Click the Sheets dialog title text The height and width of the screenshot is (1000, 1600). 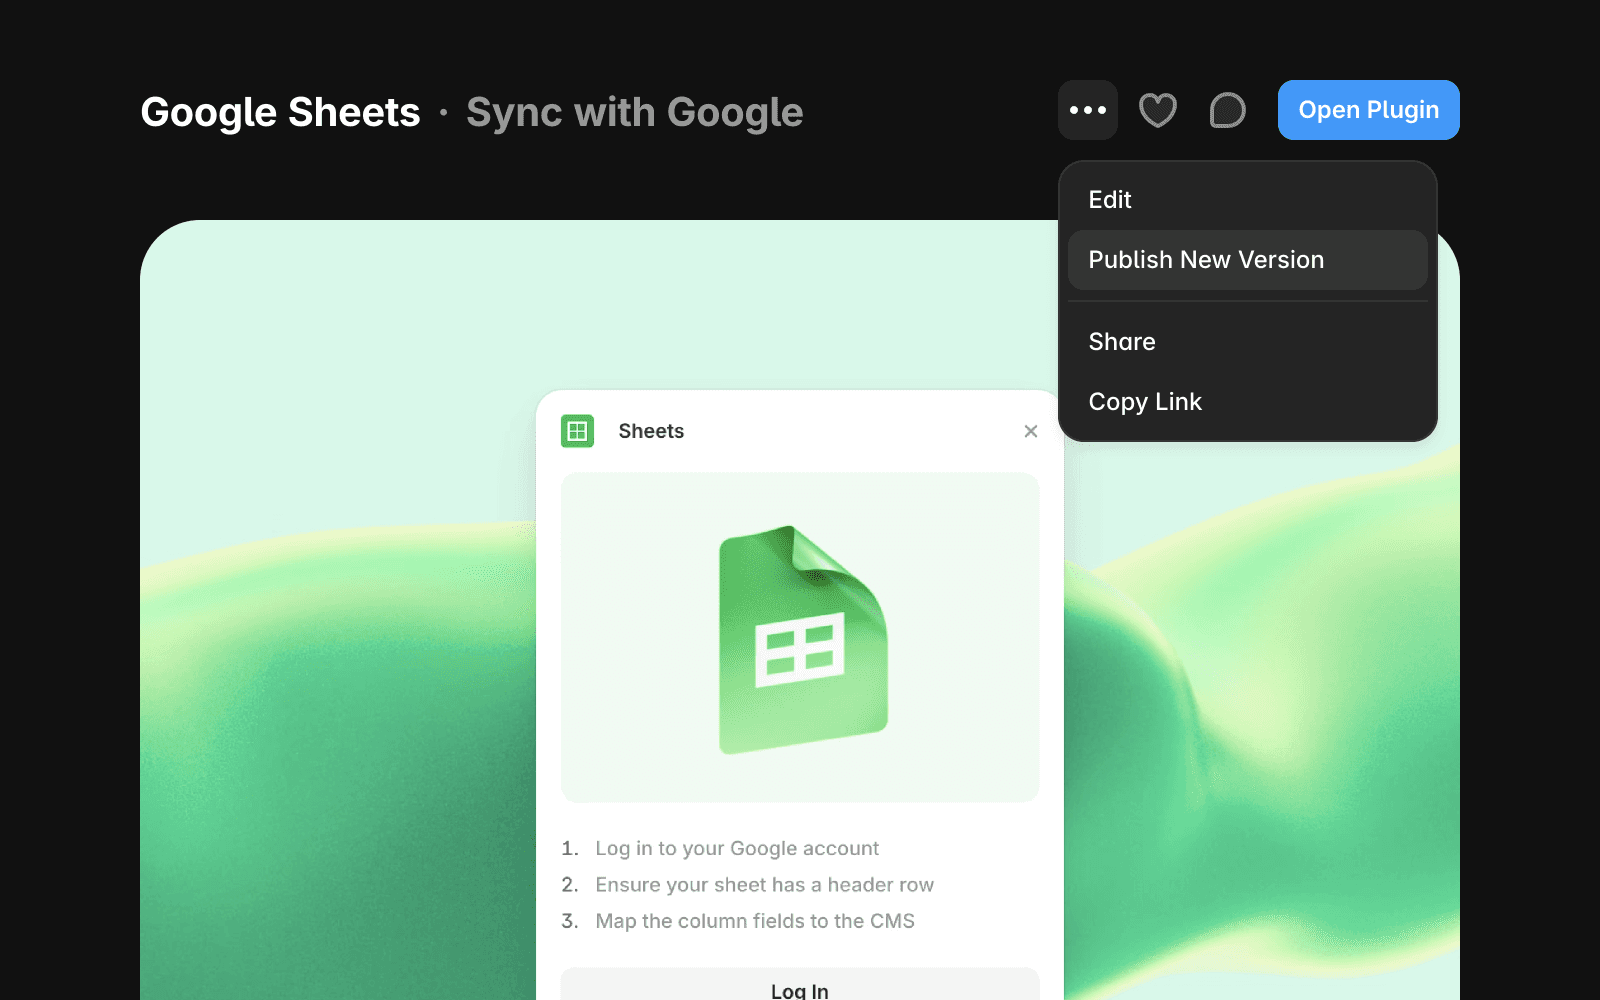(x=651, y=431)
